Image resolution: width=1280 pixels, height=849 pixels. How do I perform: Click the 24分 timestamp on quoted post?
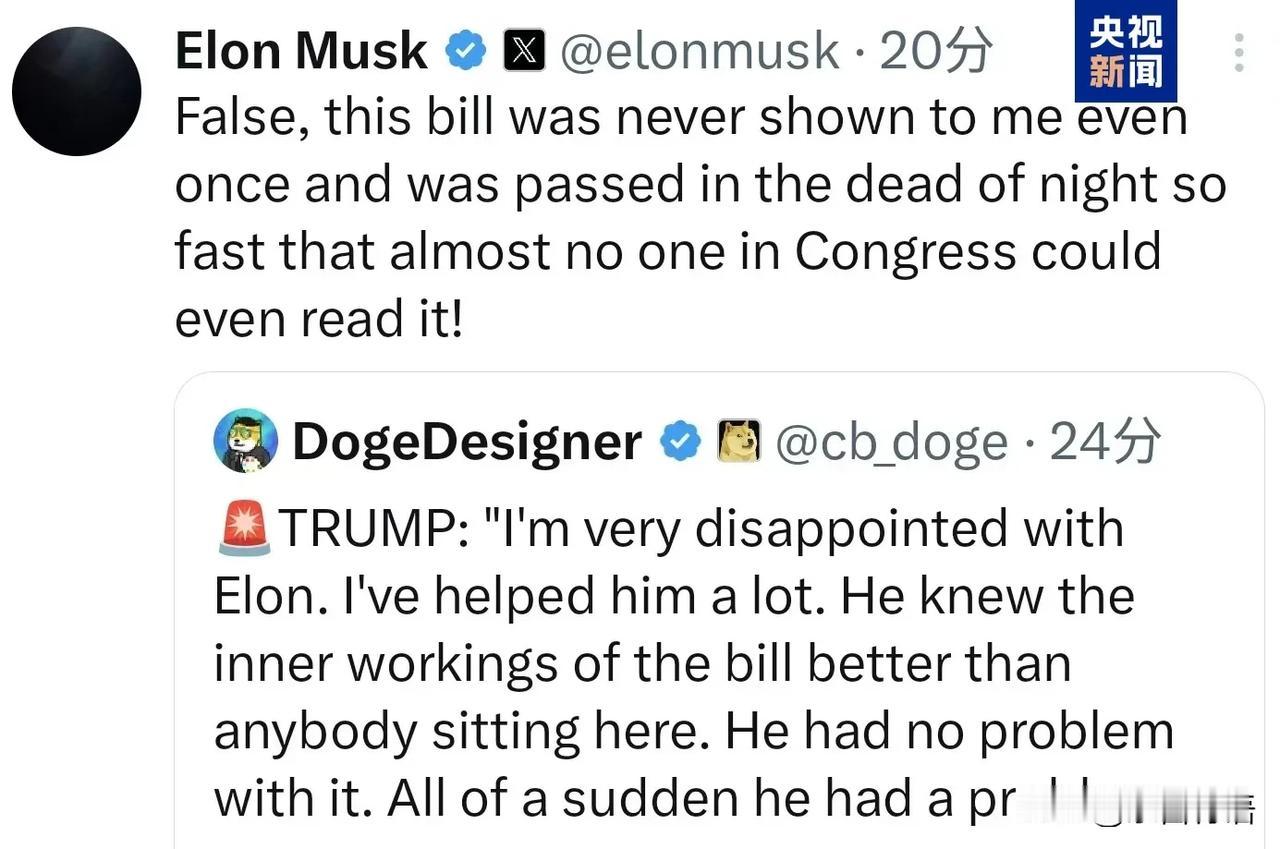click(1105, 441)
